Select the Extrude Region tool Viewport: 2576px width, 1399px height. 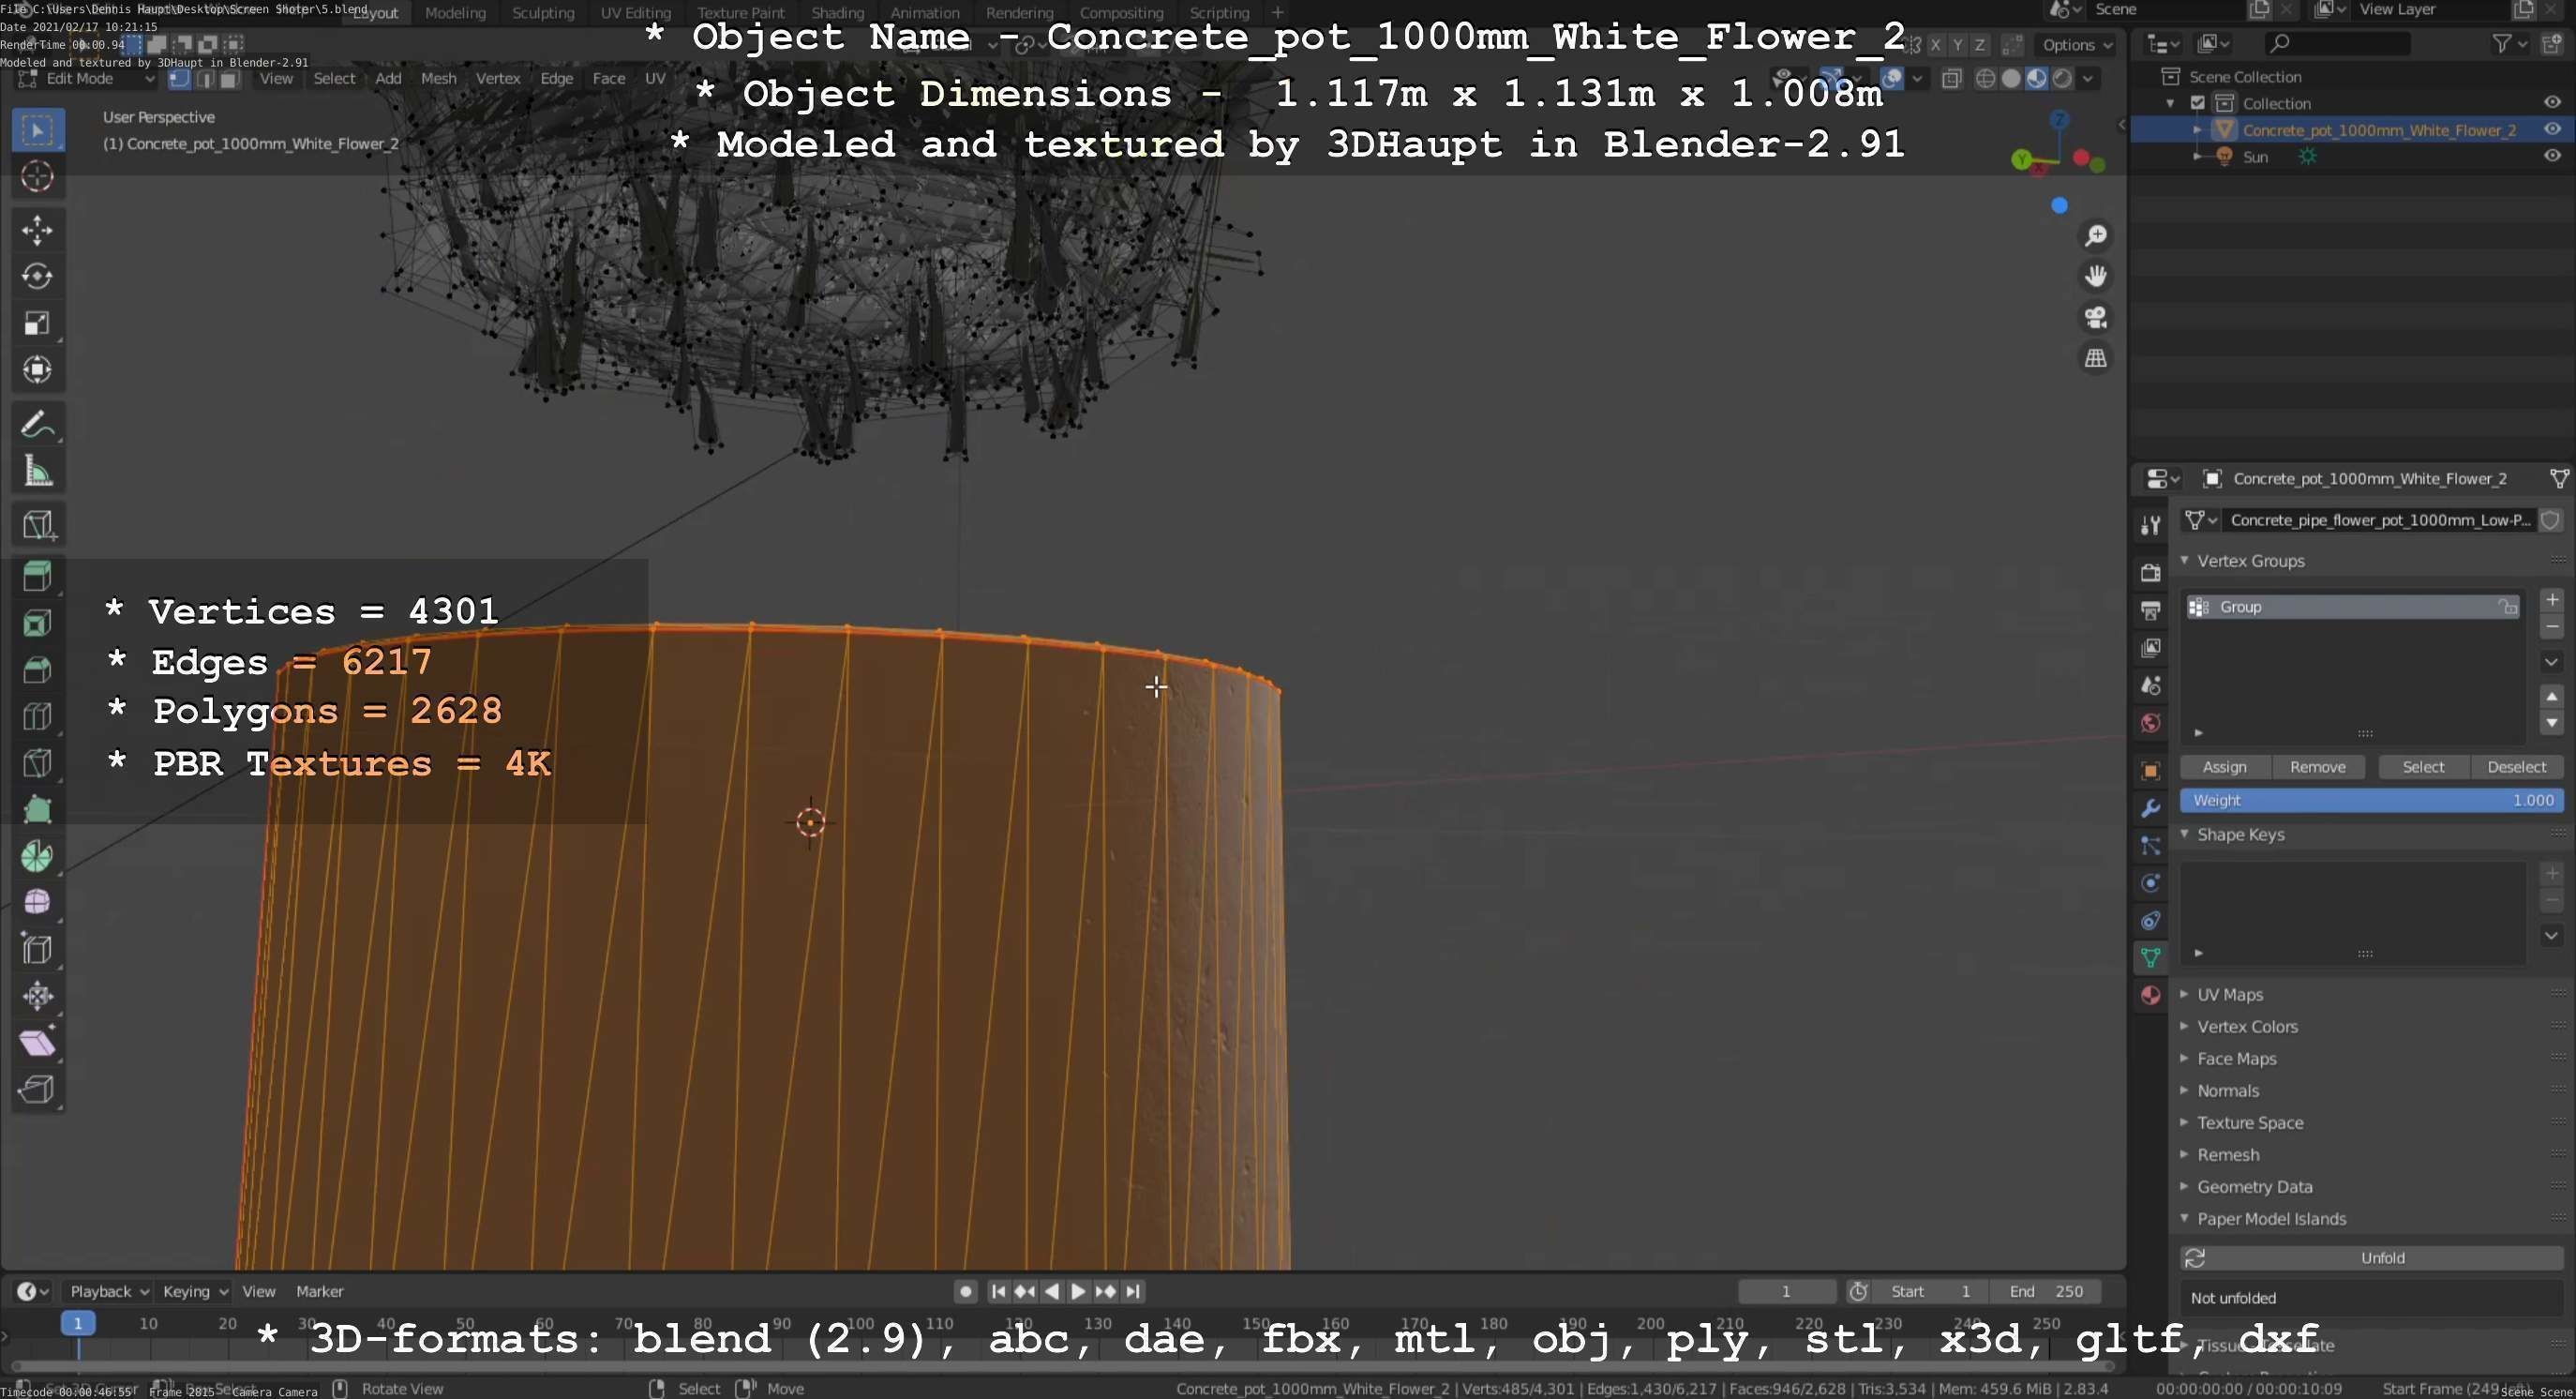tap(38, 577)
